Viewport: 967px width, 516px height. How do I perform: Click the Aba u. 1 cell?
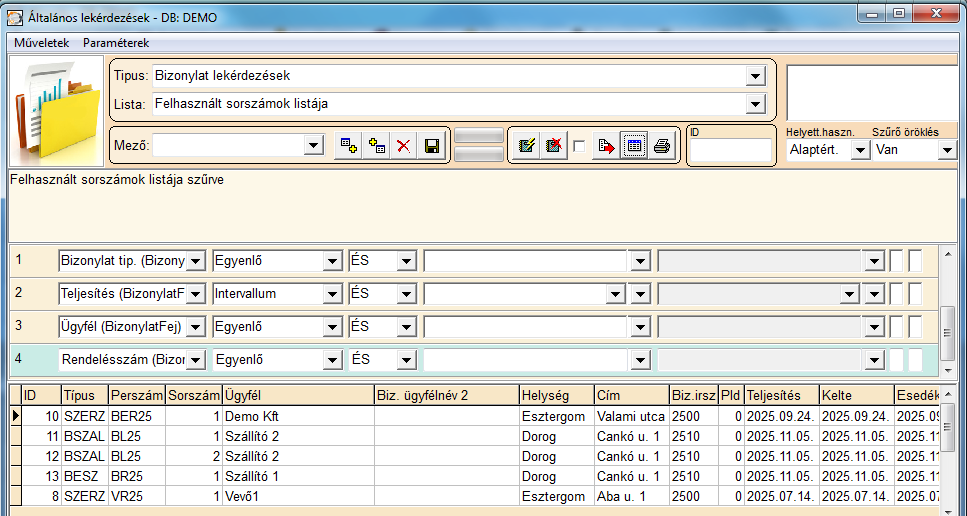[632, 497]
